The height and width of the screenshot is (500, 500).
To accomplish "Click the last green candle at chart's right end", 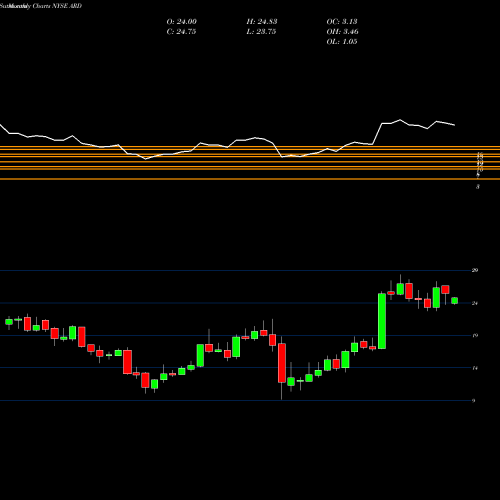I will [x=454, y=301].
